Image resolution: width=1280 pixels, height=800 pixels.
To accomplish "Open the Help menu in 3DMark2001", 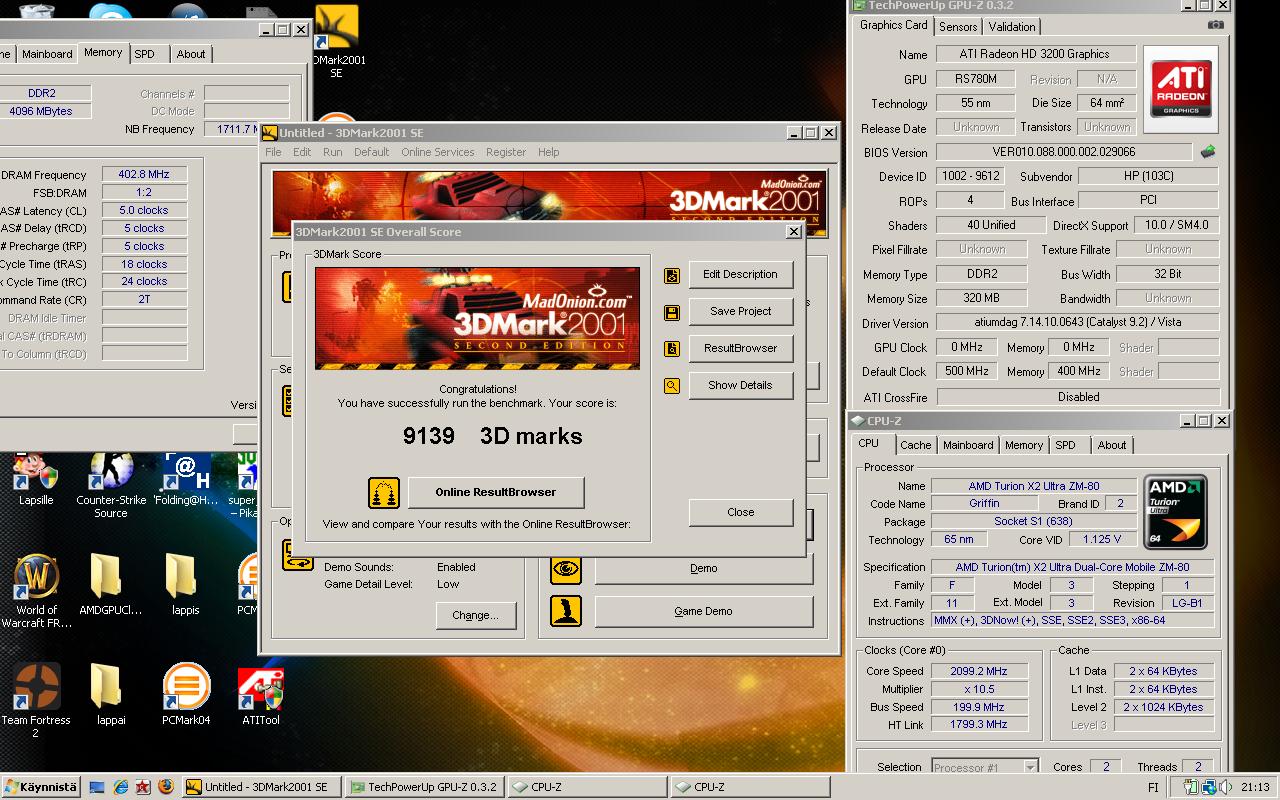I will 548,152.
